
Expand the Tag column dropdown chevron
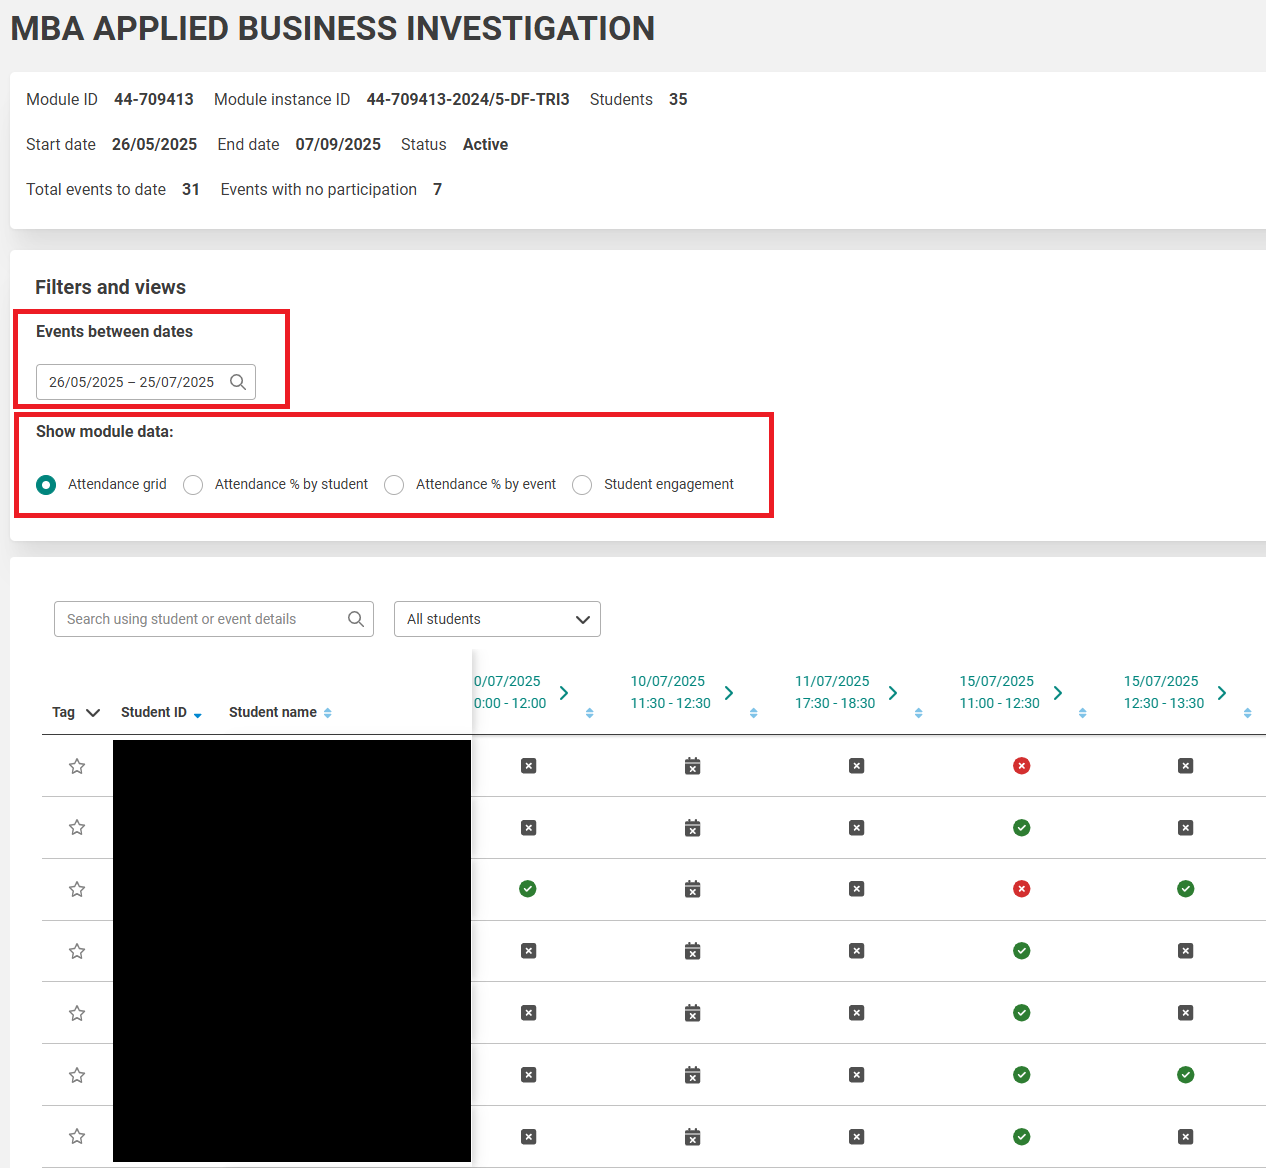(93, 713)
